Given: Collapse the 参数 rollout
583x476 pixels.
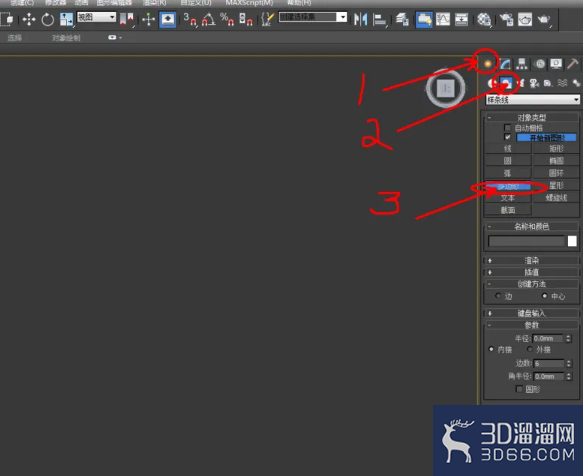Looking at the screenshot, I should pos(531,325).
